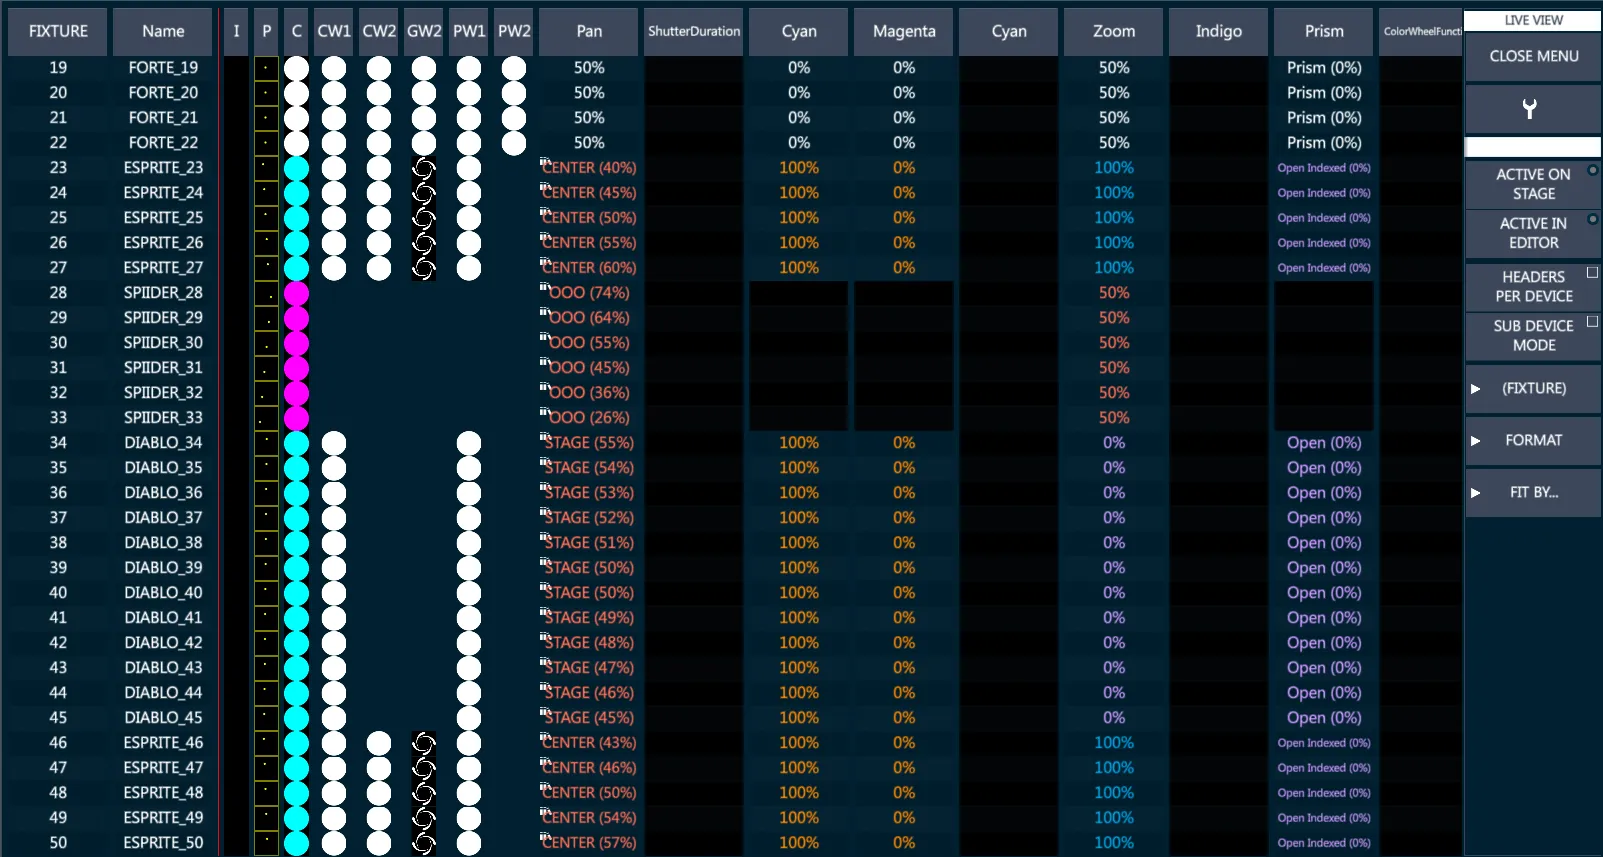Click the Pan column header

[589, 31]
